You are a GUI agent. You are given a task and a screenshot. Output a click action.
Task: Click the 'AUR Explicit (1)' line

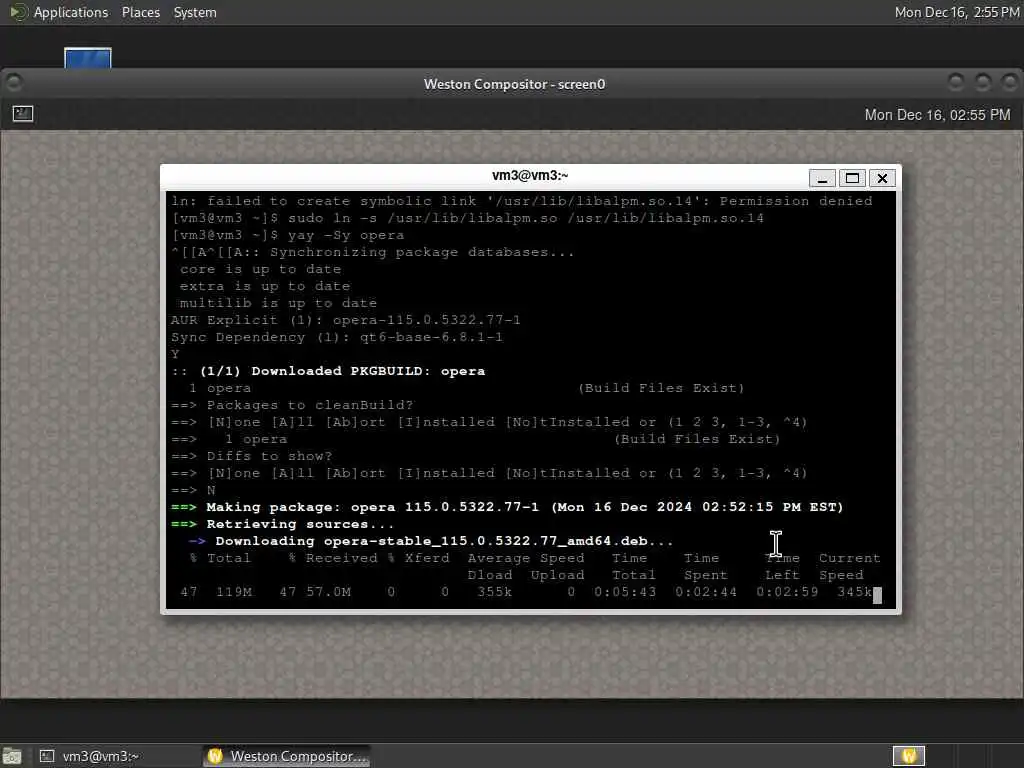(x=346, y=320)
